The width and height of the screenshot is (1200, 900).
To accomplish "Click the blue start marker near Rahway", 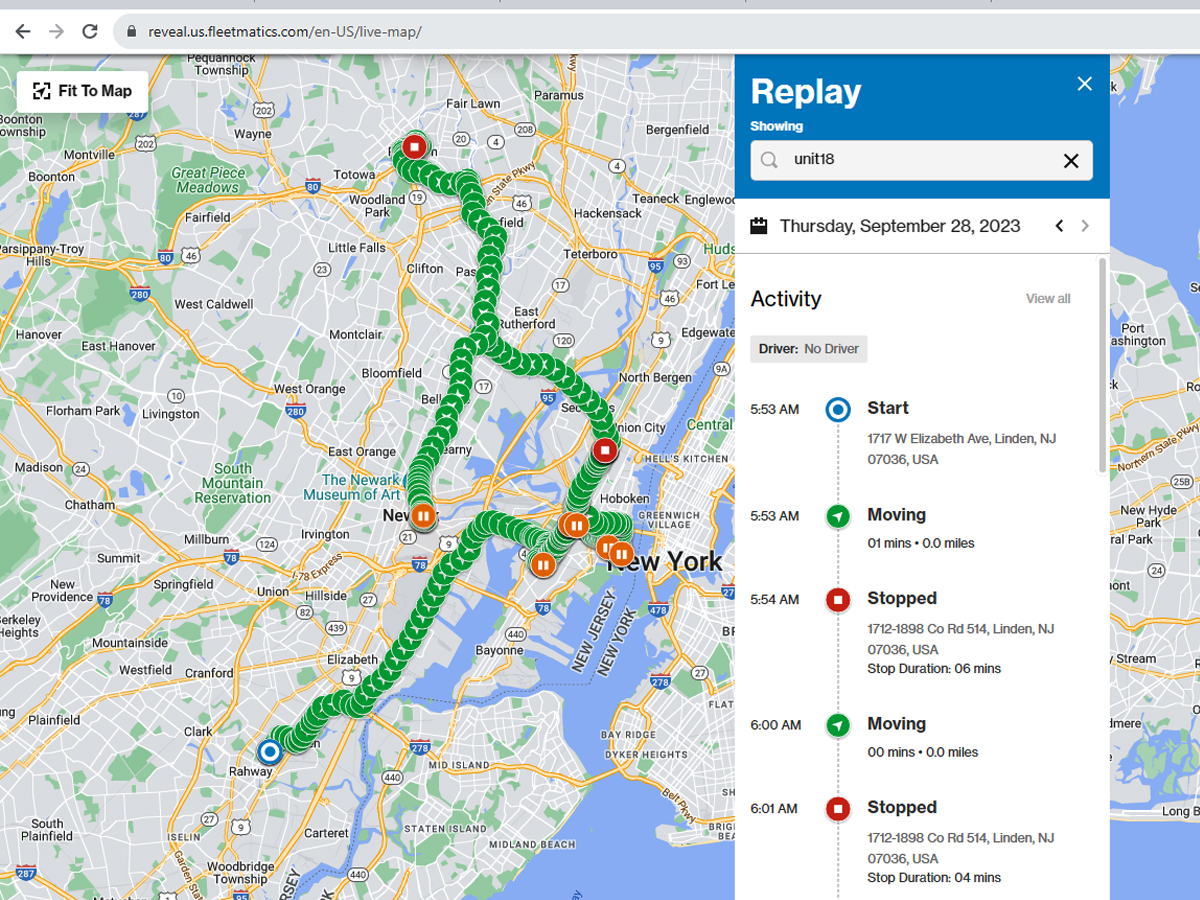I will click(x=269, y=752).
